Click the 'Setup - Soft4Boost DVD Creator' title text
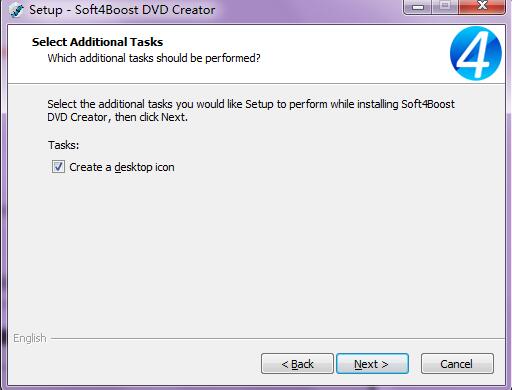Viewport: 512px width, 390px height. point(122,10)
